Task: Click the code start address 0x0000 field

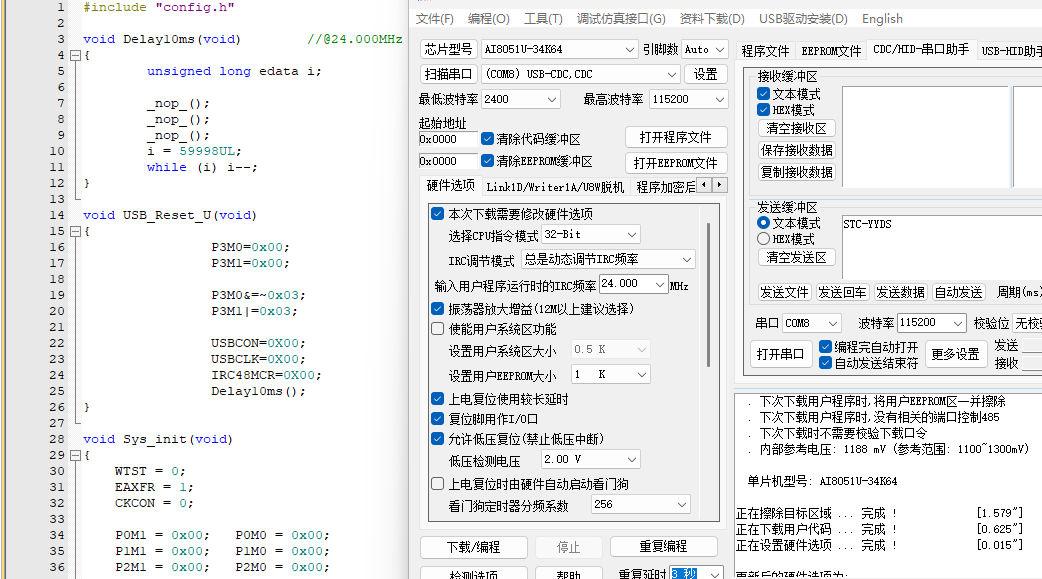Action: point(448,139)
